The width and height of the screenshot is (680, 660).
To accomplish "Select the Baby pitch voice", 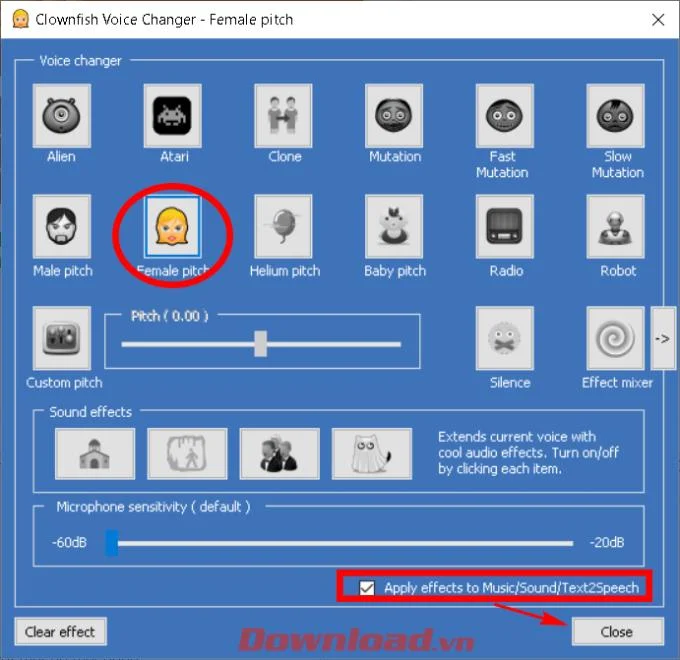I will point(394,226).
